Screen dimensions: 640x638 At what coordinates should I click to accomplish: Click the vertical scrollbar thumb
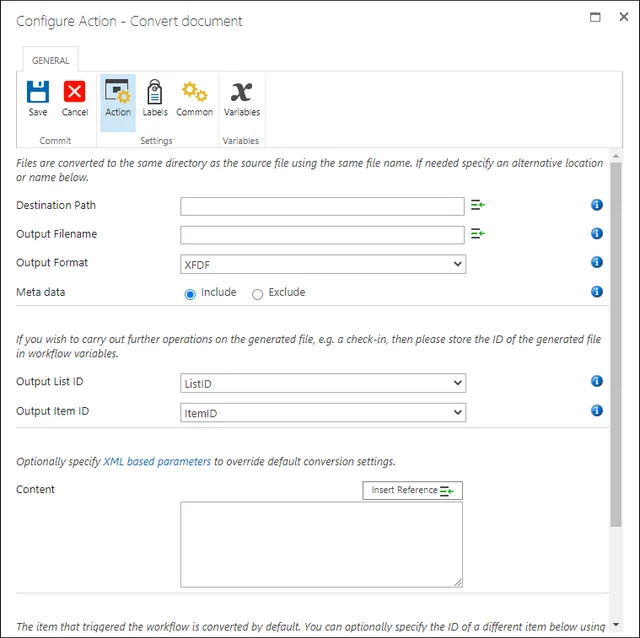tap(616, 345)
